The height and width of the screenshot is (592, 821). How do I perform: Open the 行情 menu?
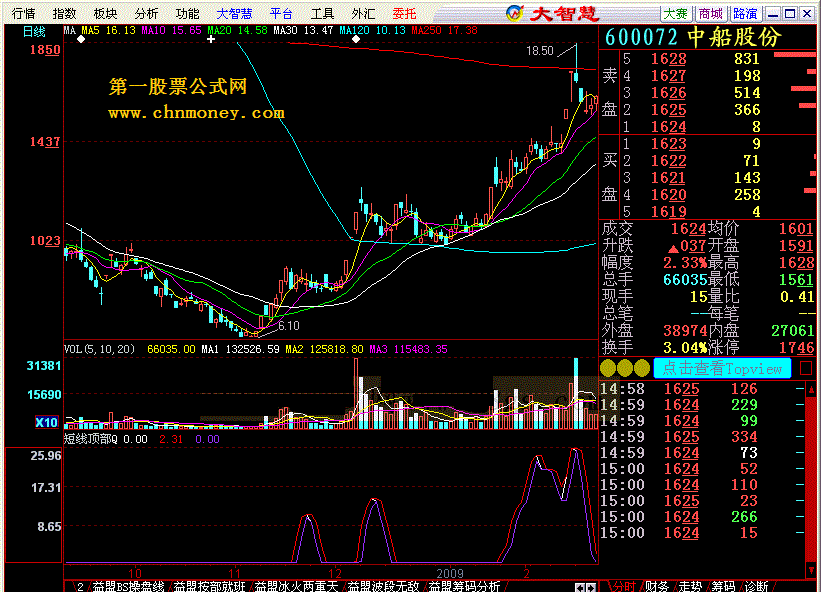click(23, 14)
